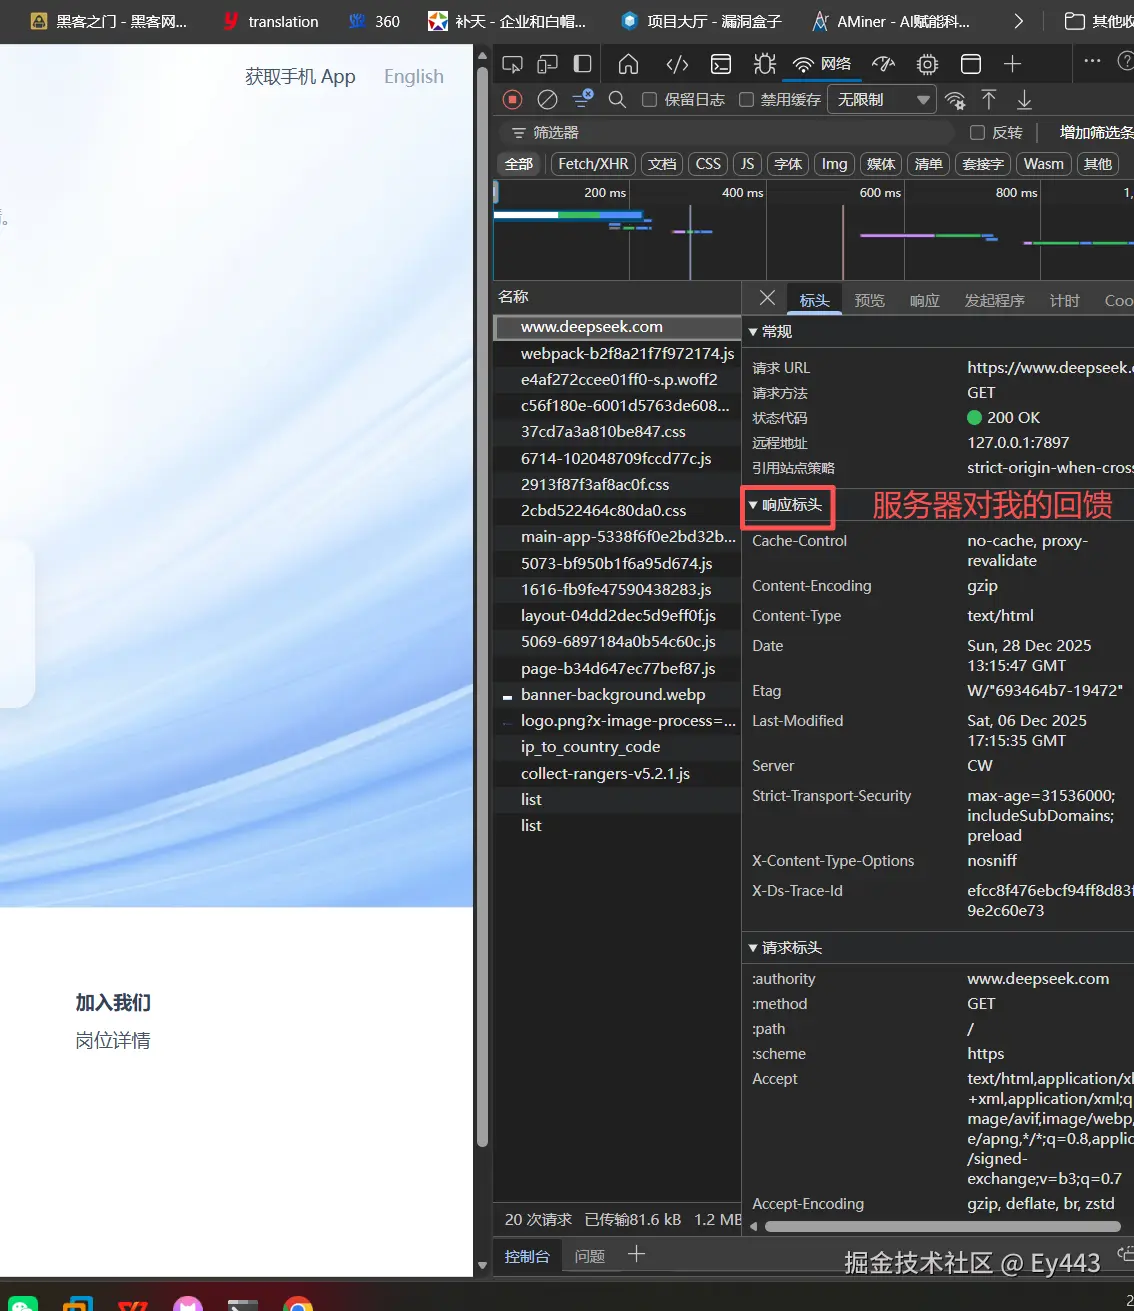Open the Console panel icon
The image size is (1134, 1311).
pos(720,64)
